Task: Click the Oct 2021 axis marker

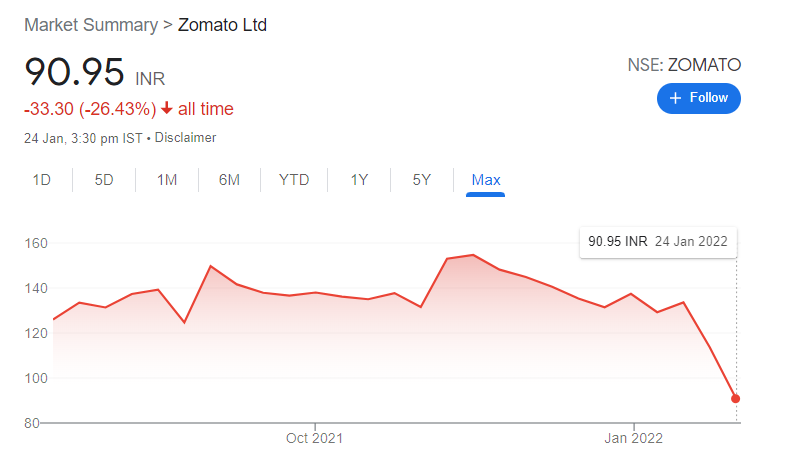Action: click(x=314, y=438)
